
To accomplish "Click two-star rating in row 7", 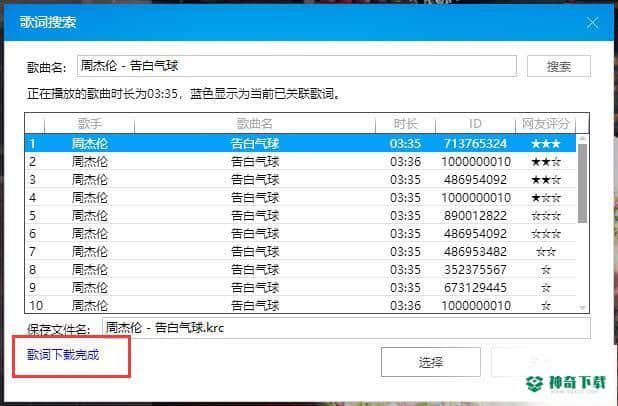I will pos(546,252).
